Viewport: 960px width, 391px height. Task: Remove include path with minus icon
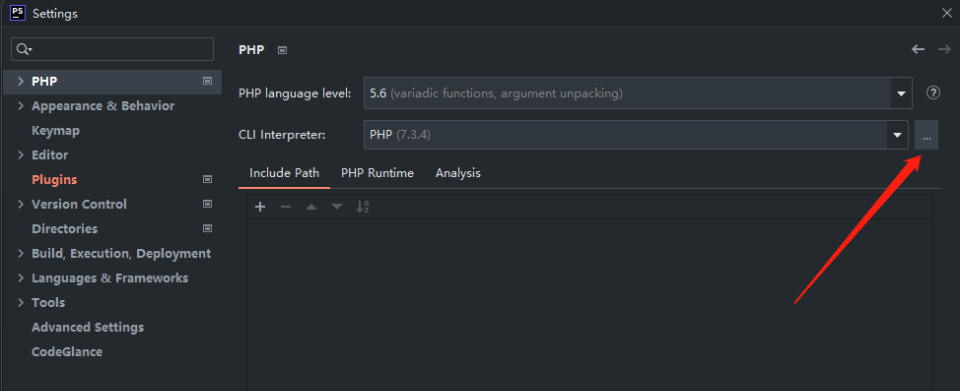pos(285,207)
